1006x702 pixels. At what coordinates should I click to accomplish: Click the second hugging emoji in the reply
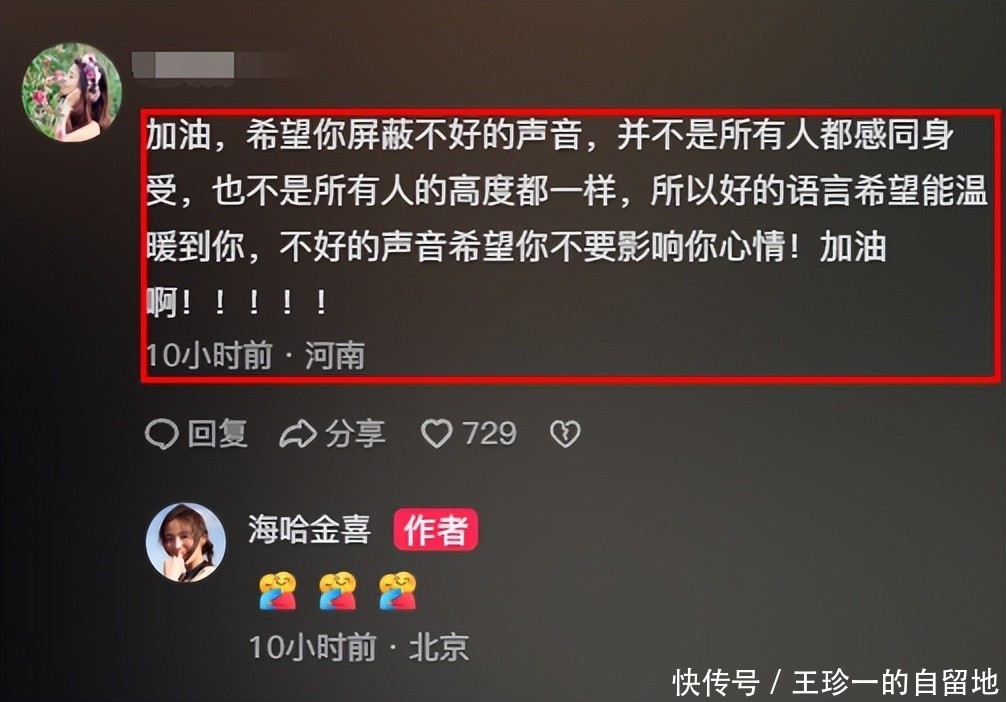coord(338,591)
